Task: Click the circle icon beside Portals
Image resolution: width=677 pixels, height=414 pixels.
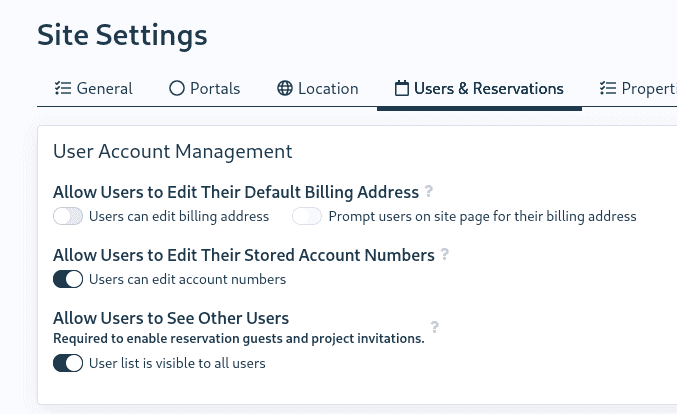Action: 177,88
